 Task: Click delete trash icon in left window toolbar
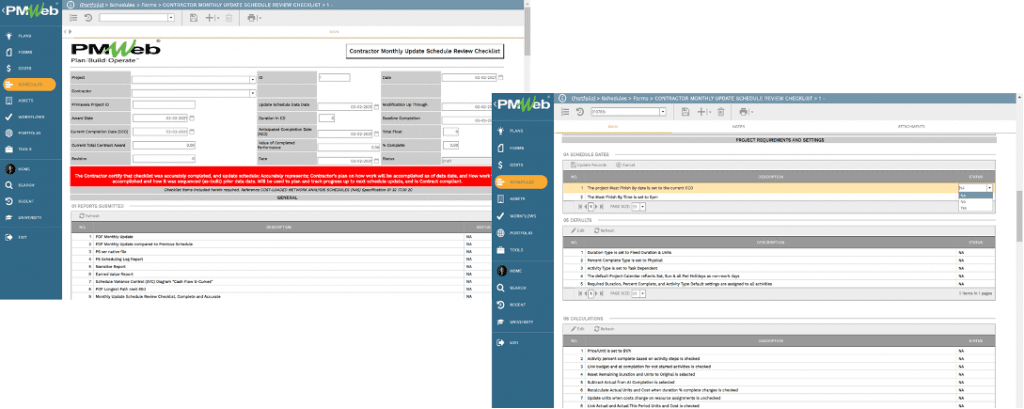click(x=229, y=18)
